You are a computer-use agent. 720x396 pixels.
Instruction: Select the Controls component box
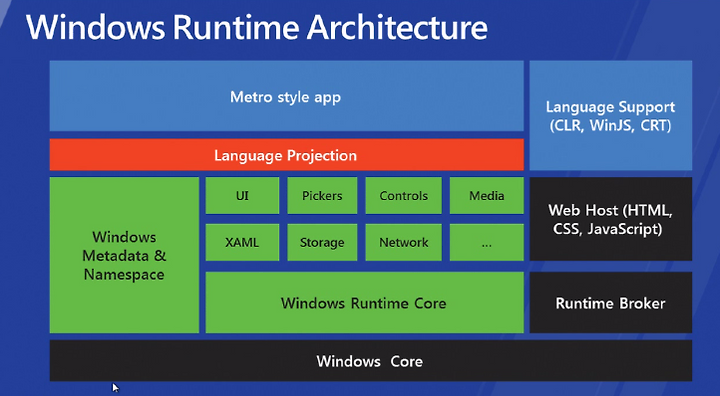(x=404, y=196)
